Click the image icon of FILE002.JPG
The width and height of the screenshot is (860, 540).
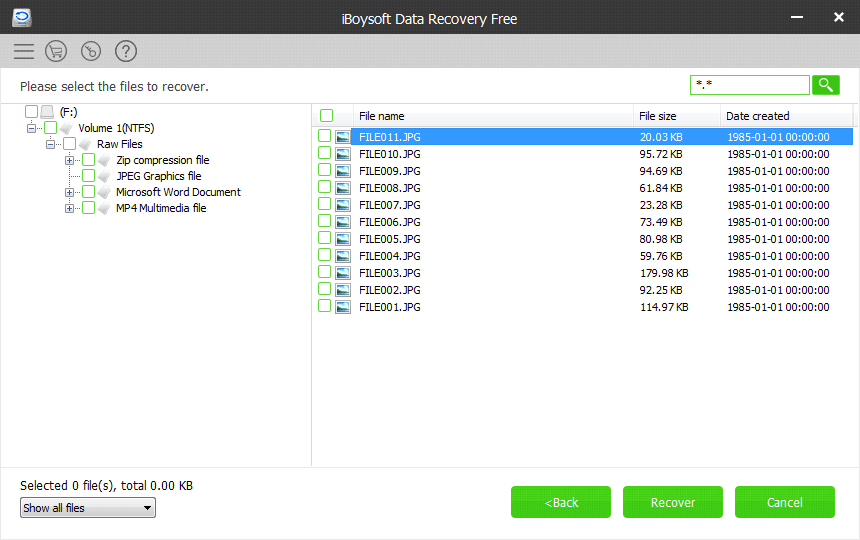click(x=343, y=290)
